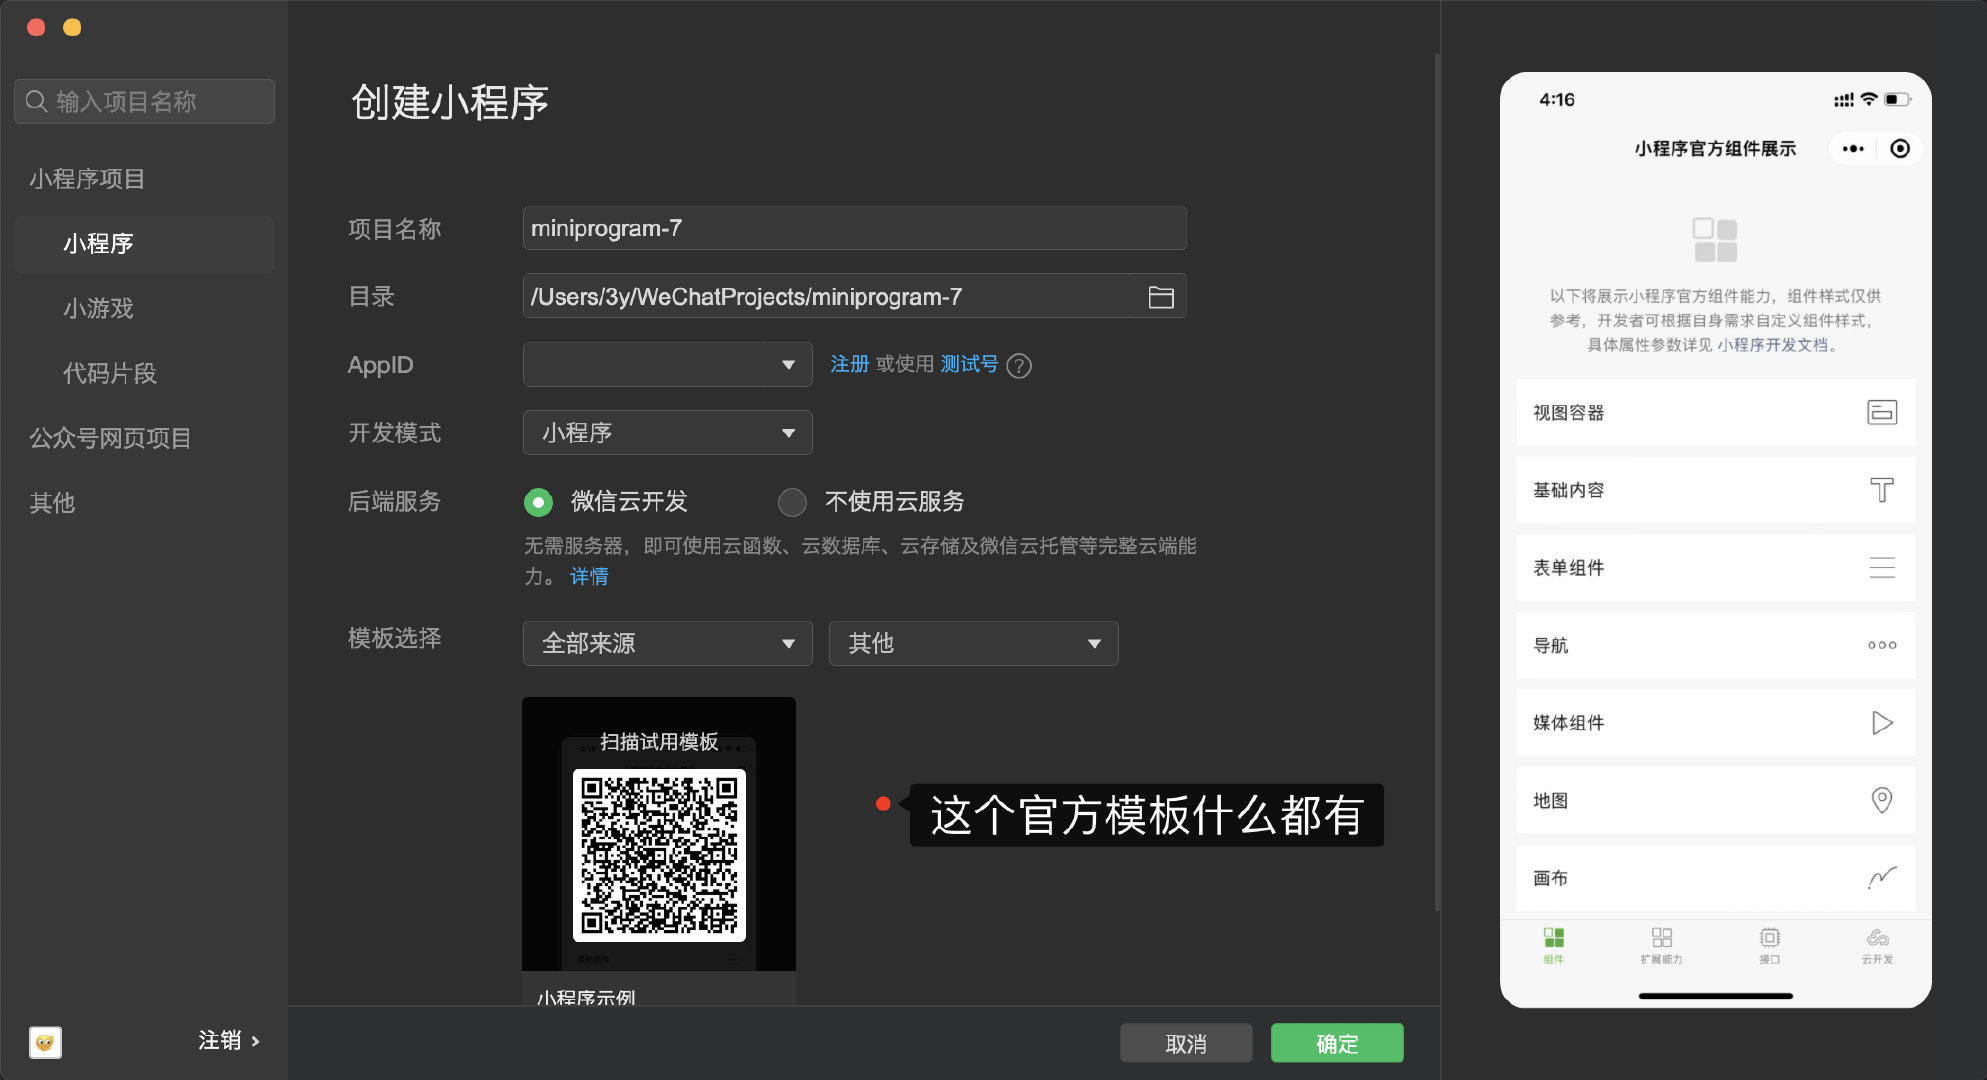Click the 测试号 test account link

coord(969,365)
